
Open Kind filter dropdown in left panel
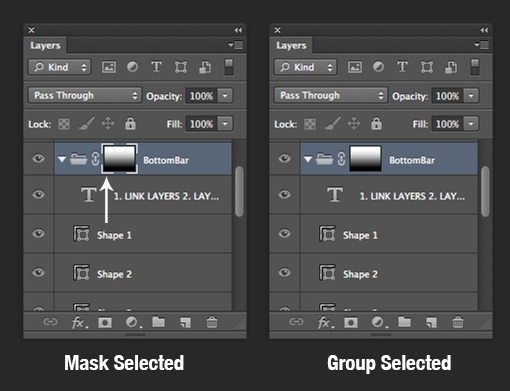60,67
